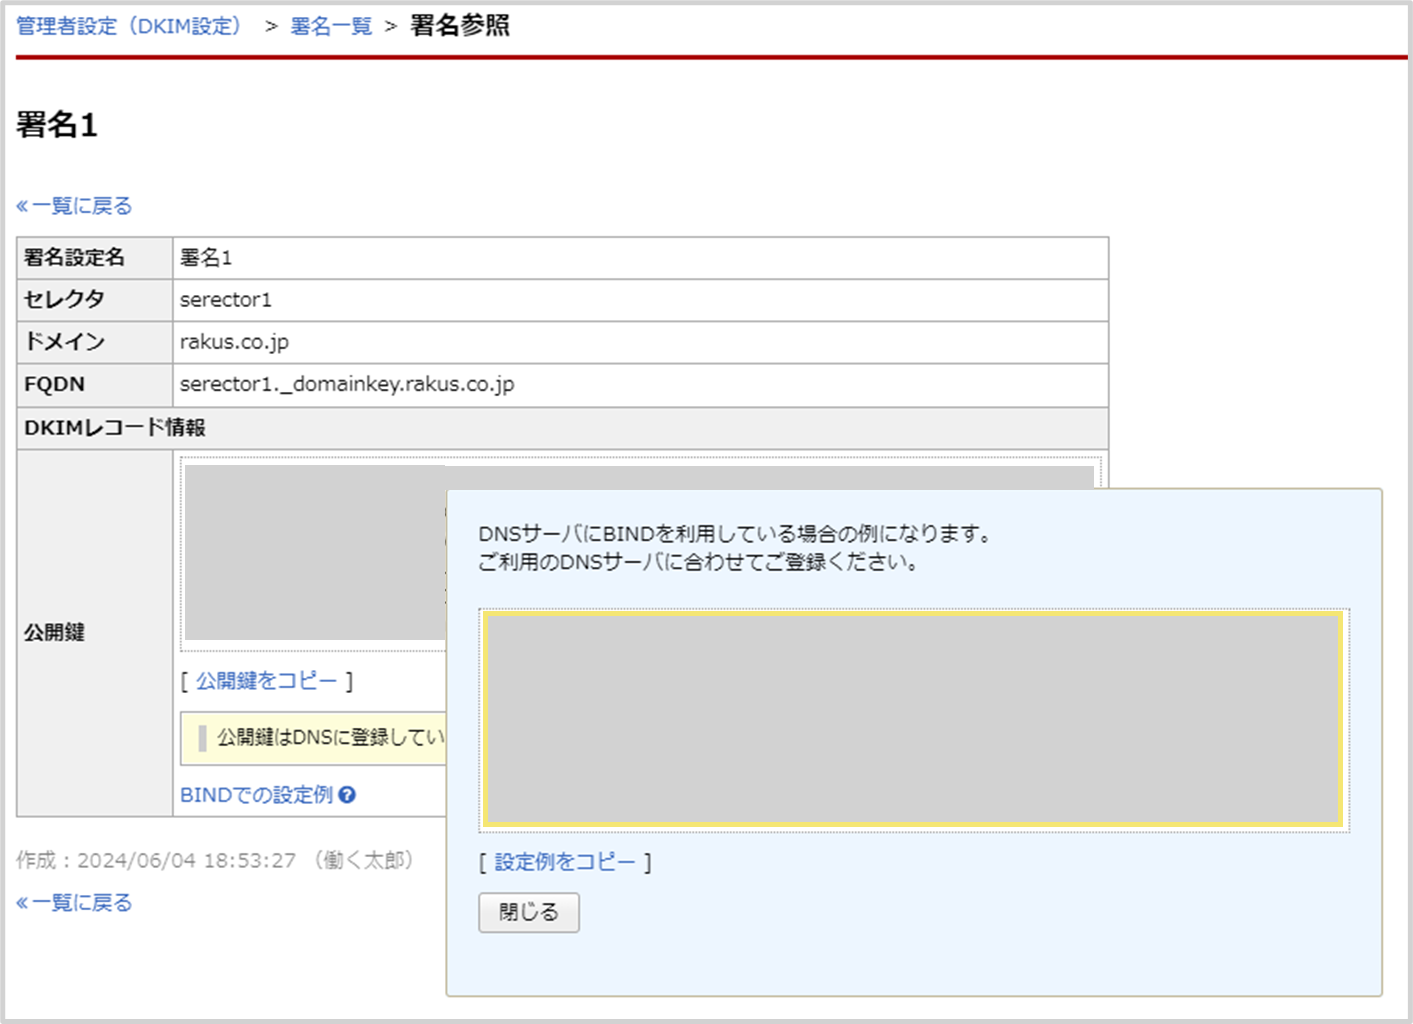1413x1024 pixels.
Task: Select the セレクタ value serector1
Action: tap(226, 299)
